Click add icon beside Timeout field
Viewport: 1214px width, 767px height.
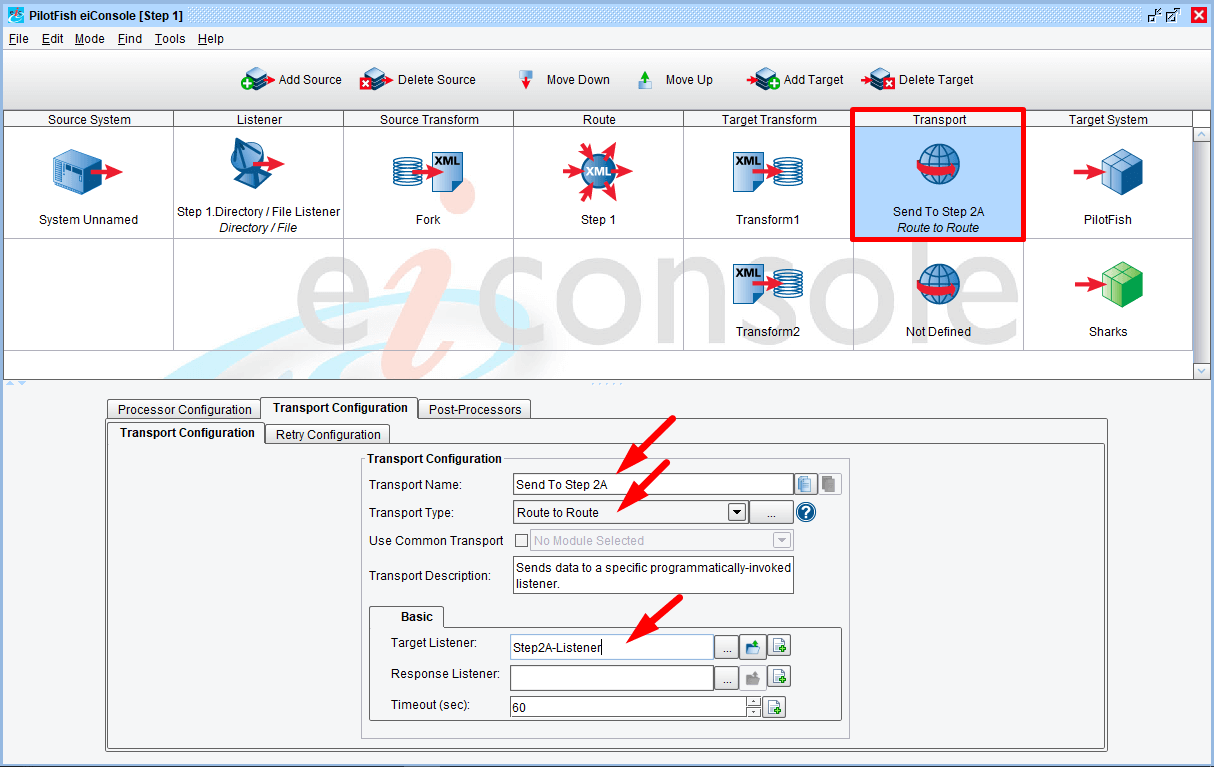tap(774, 707)
